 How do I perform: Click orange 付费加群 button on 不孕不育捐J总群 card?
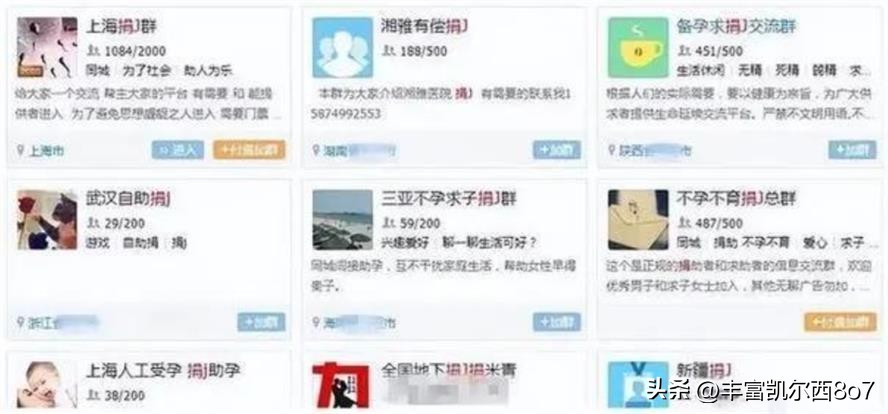tap(840, 322)
